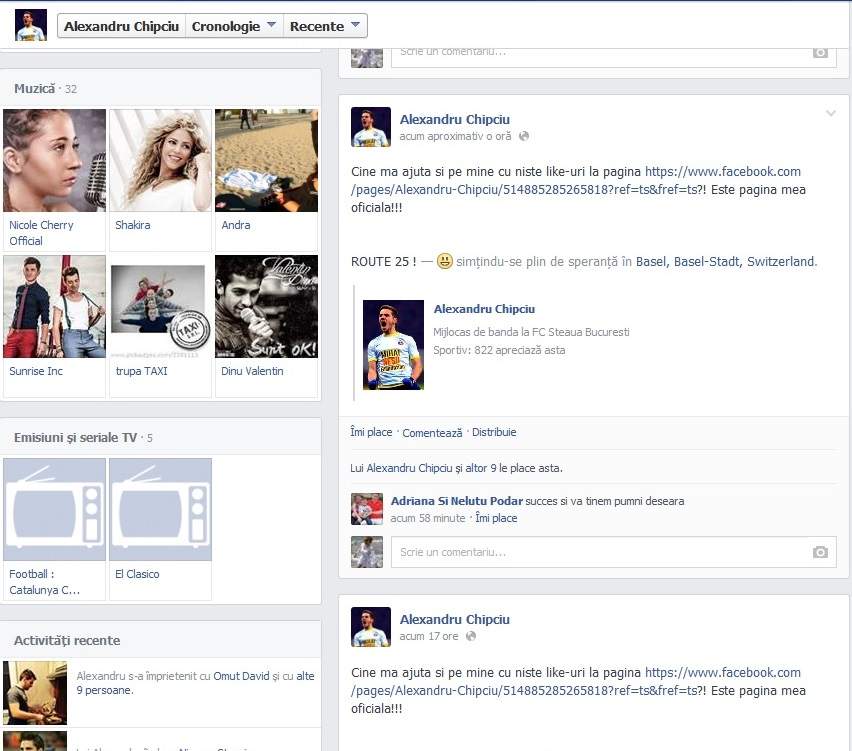Click the author avatar on the first post

(371, 127)
